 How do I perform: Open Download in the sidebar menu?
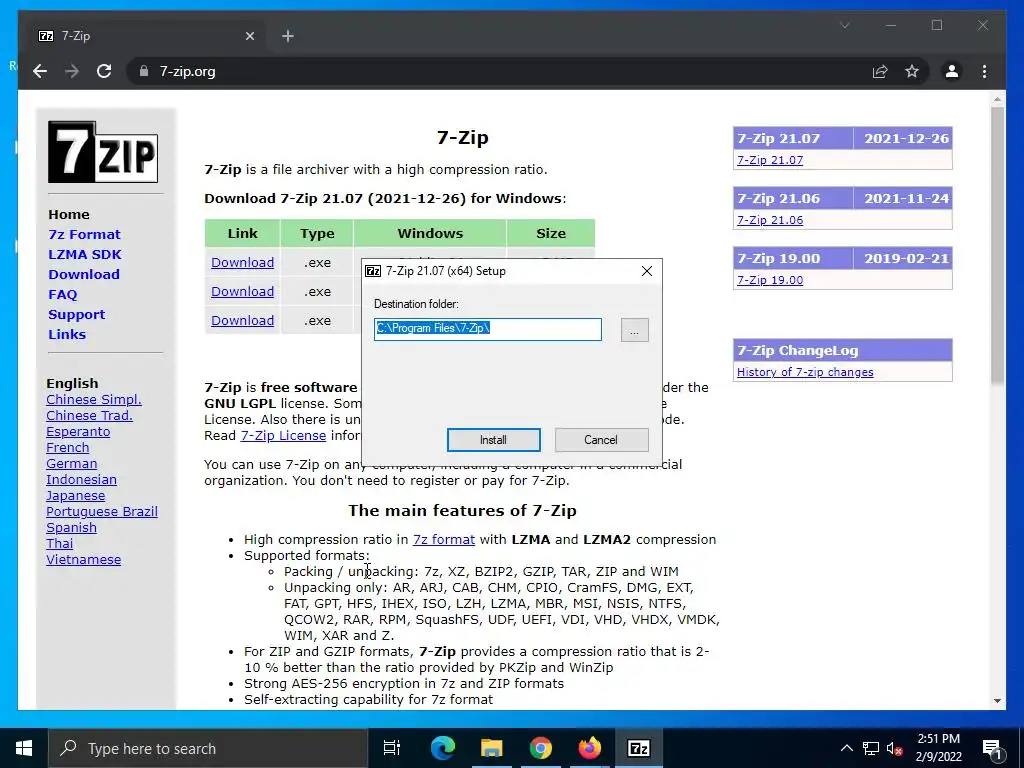coord(84,274)
